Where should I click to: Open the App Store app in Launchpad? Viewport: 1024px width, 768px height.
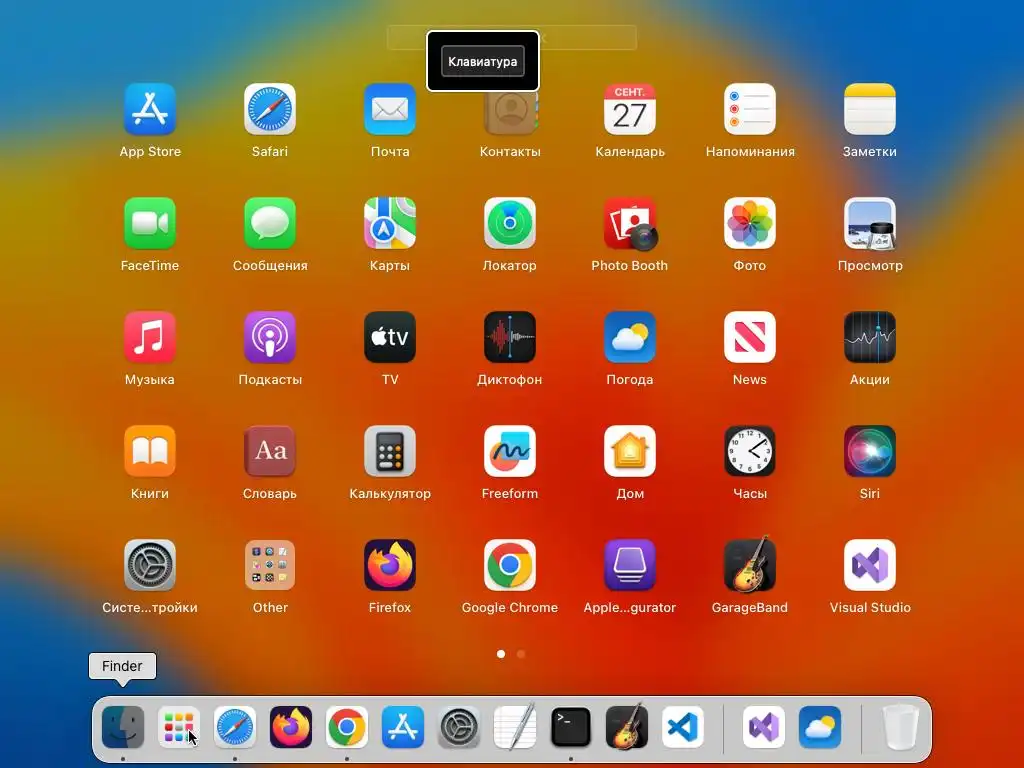click(150, 109)
